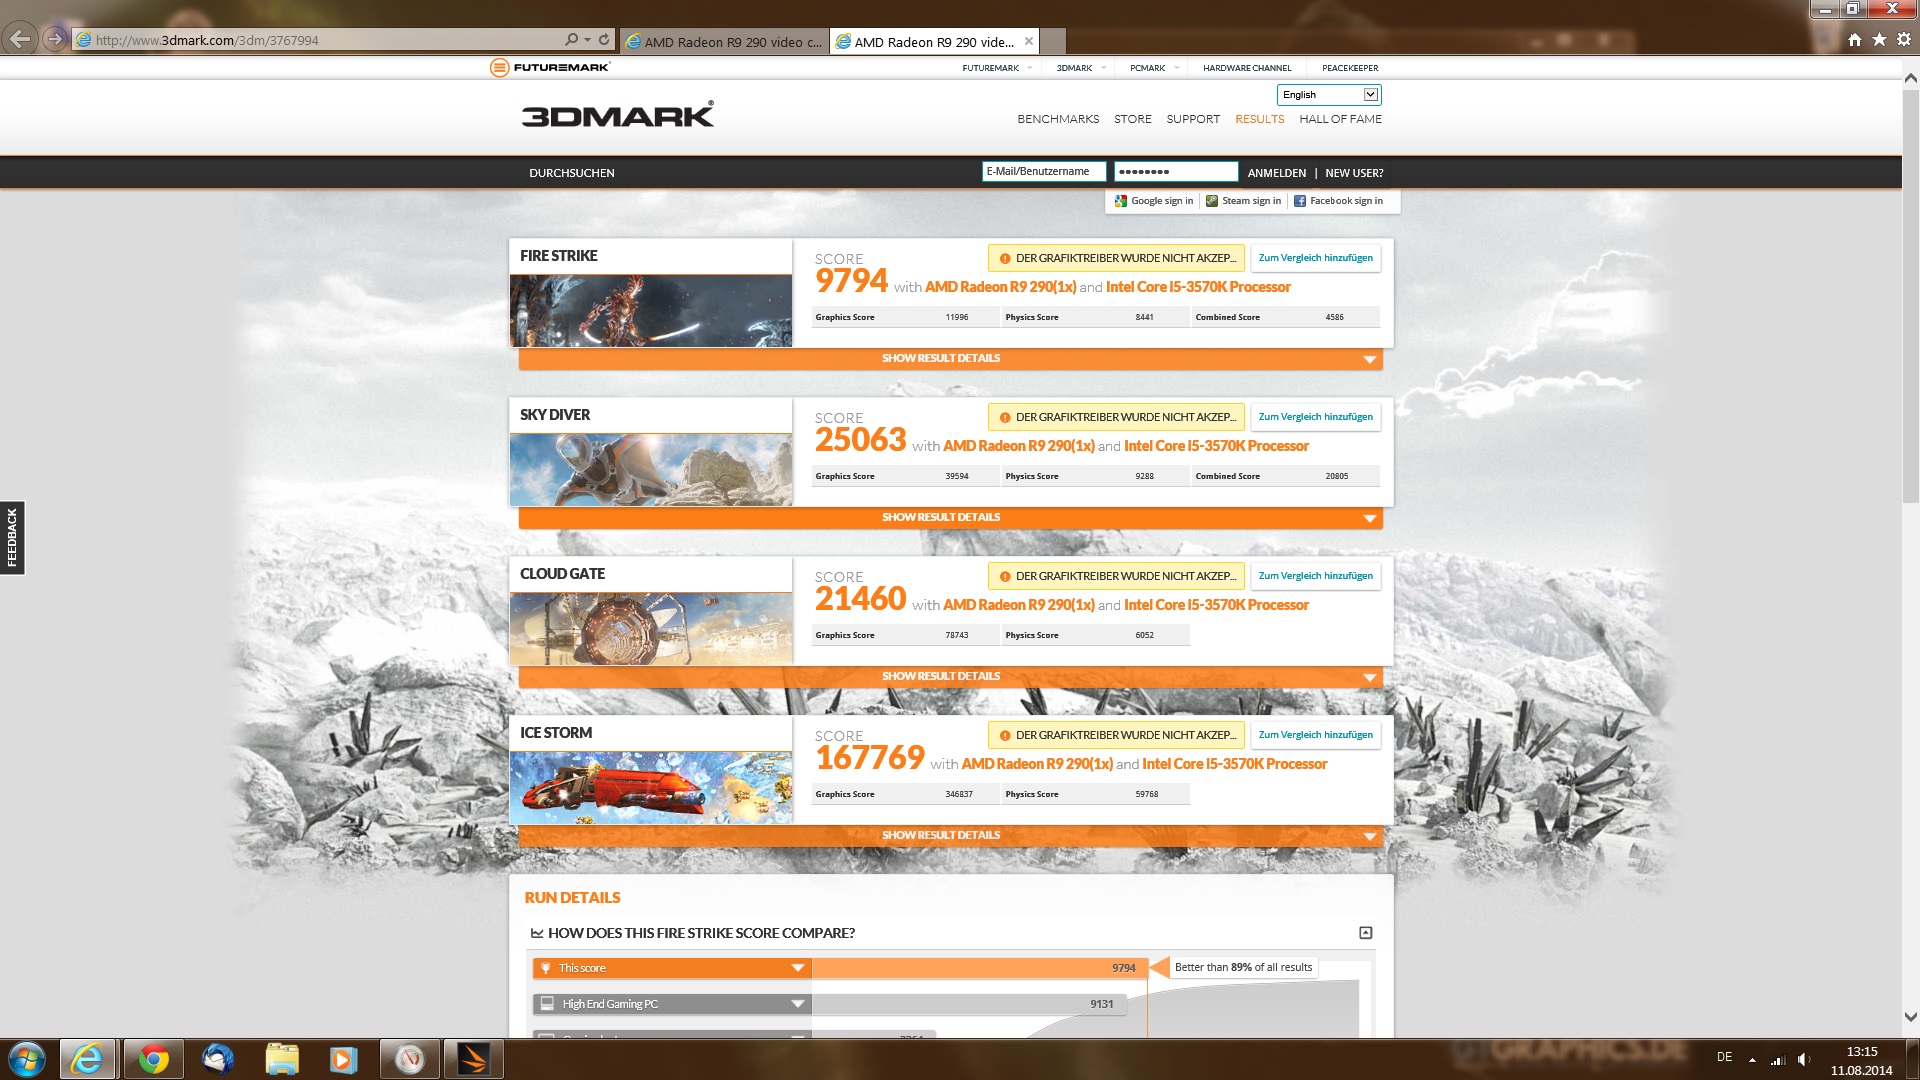Image resolution: width=1920 pixels, height=1080 pixels.
Task: Collapse the Fire Strike score compare section
Action: pyautogui.click(x=1365, y=933)
